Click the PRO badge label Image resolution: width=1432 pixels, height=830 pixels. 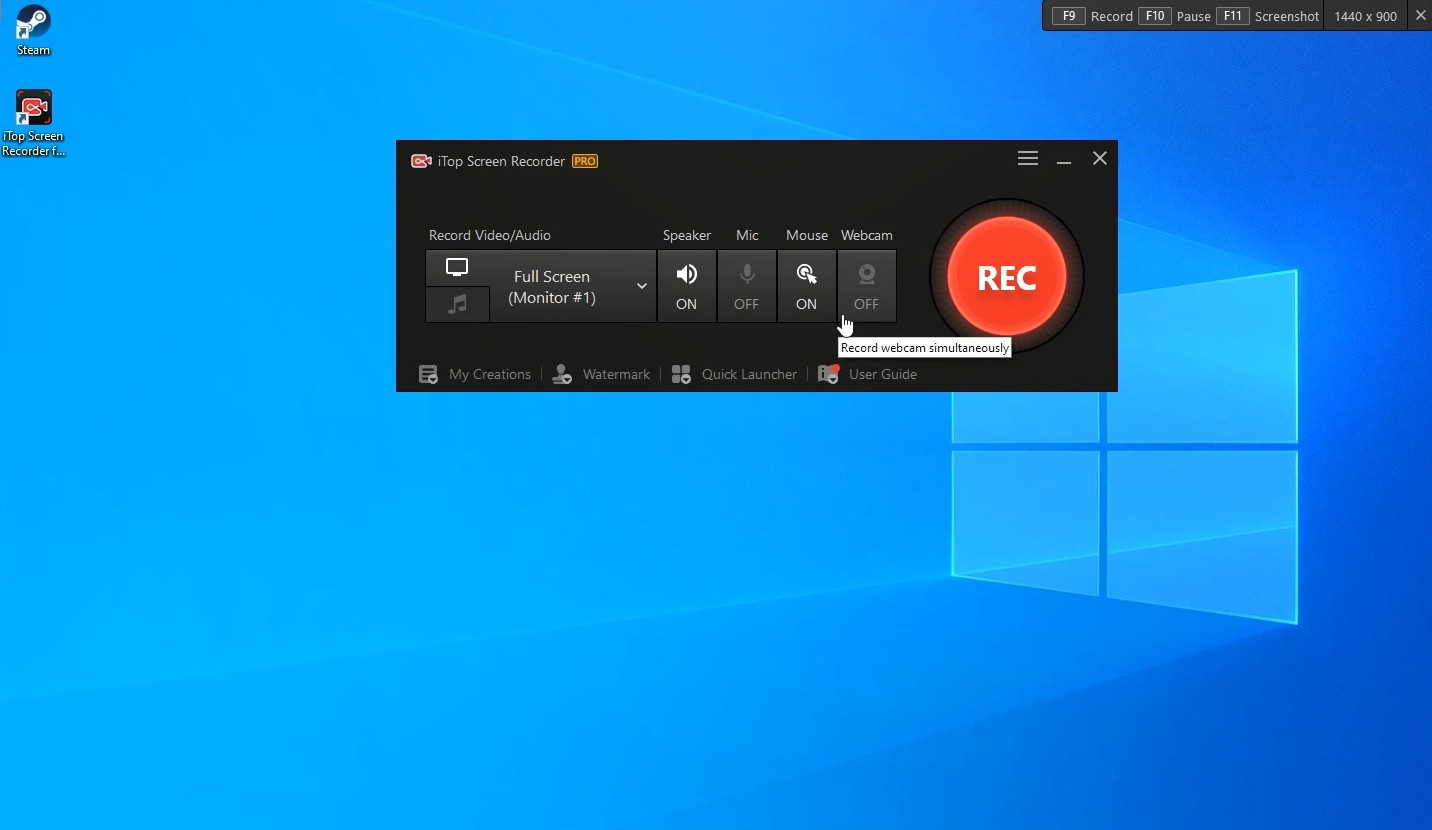(x=585, y=161)
